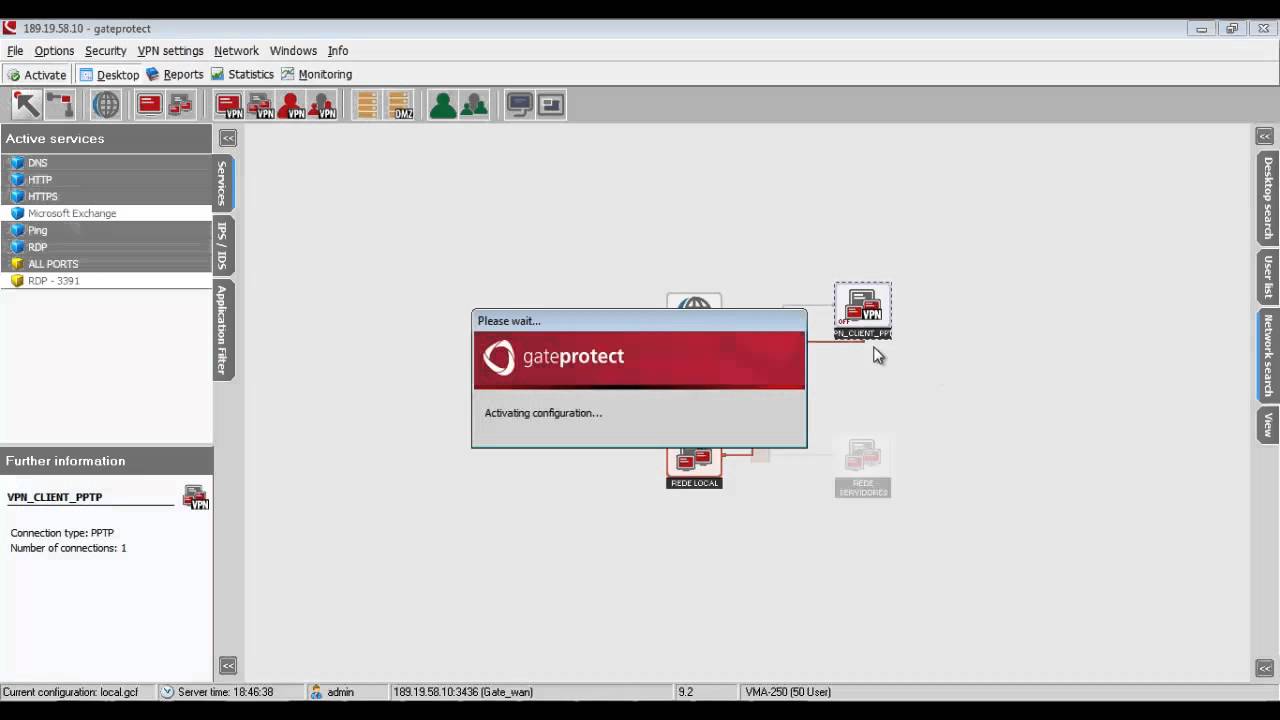Open the Desktop search side tab
This screenshot has width=1280, height=720.
[x=1267, y=198]
